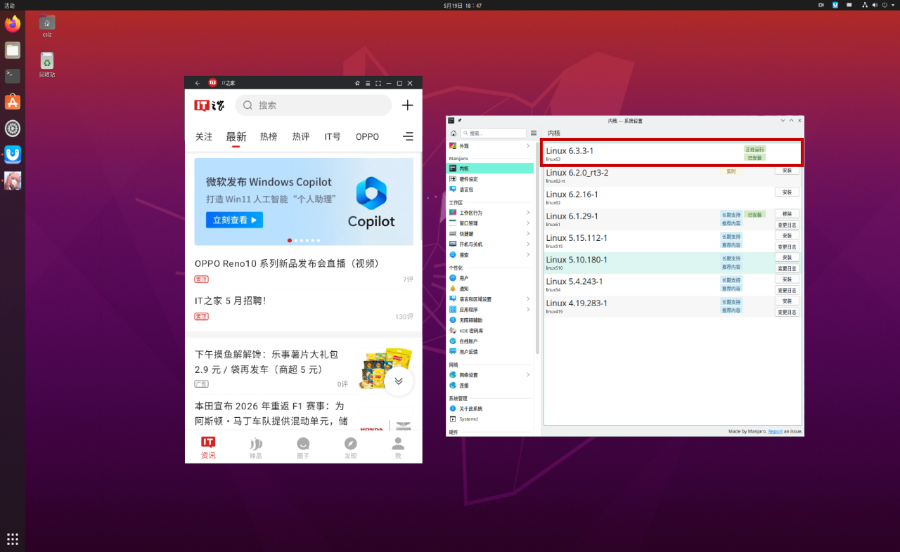Switch to the 热榜 tab in IT之家
Image resolution: width=900 pixels, height=552 pixels.
(269, 137)
